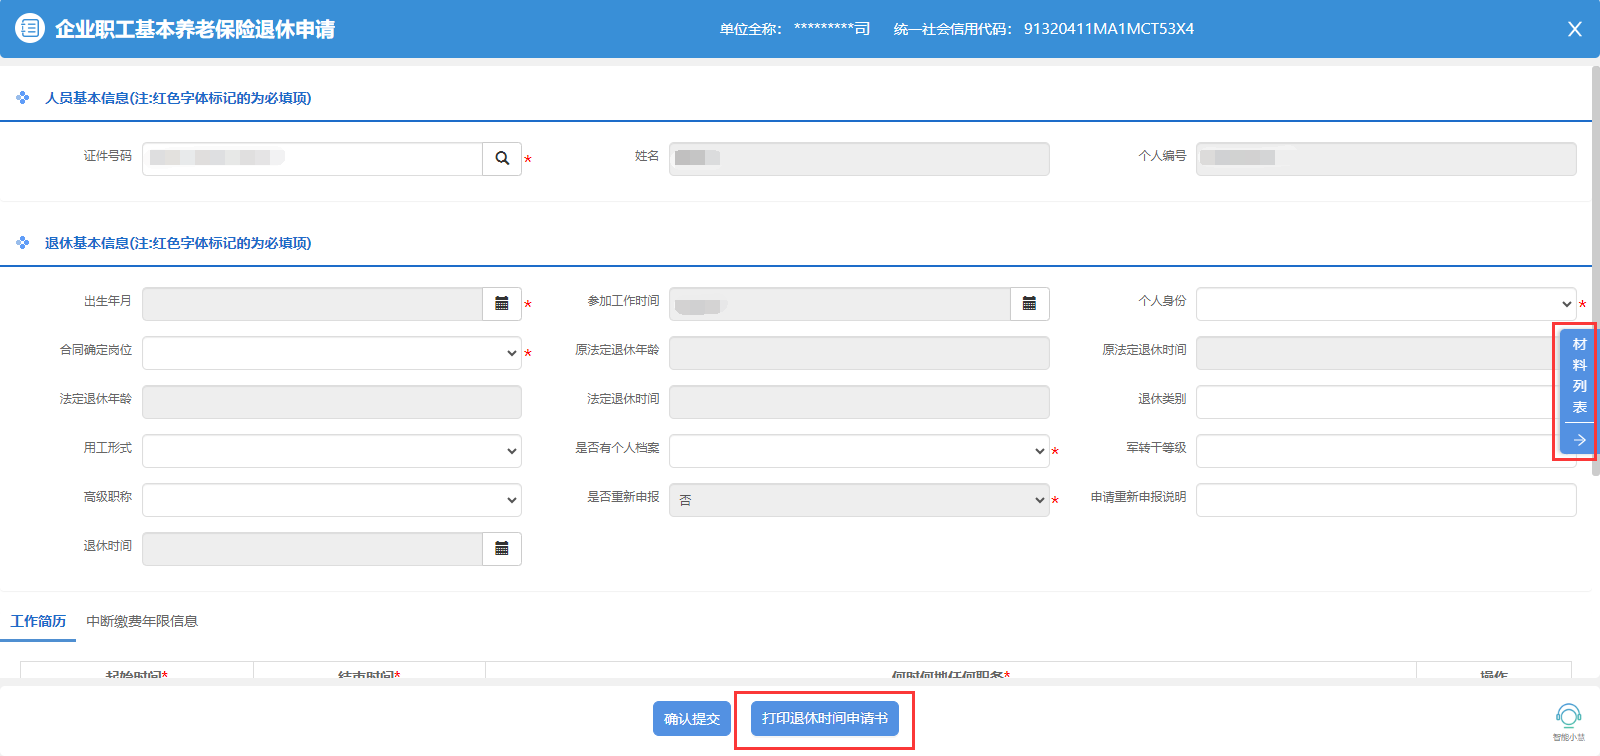Viewport: 1600px width, 756px height.
Task: Click the search icon beside 证件号码 field
Action: (x=502, y=159)
